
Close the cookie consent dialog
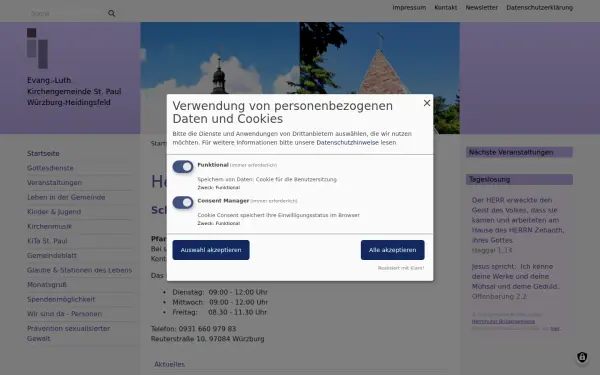click(427, 103)
